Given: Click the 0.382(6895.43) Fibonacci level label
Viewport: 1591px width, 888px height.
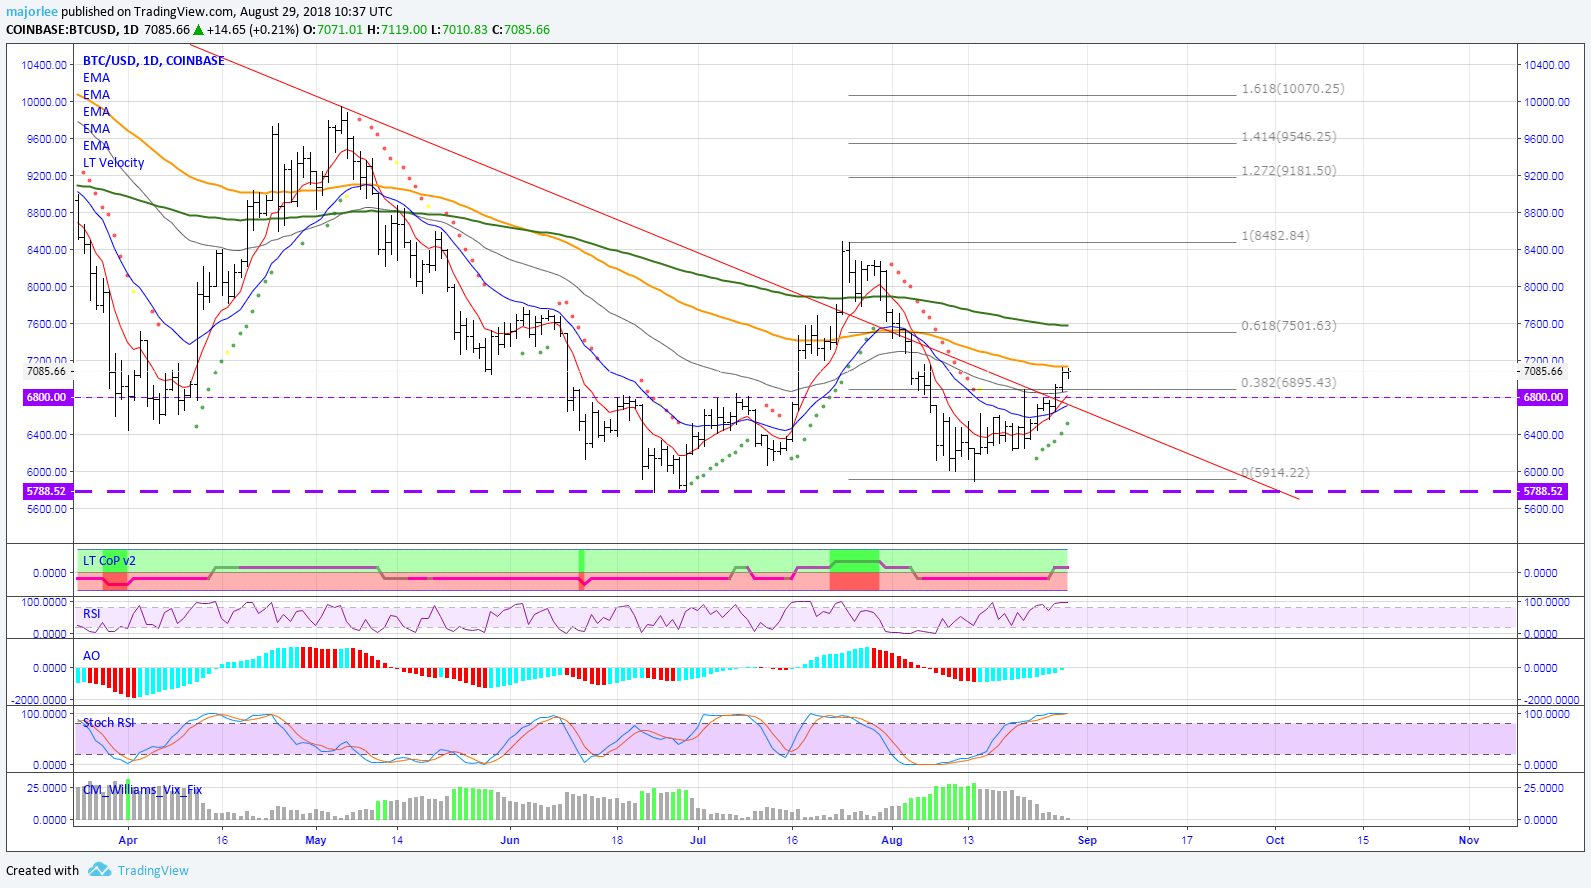Looking at the screenshot, I should click(1289, 383).
